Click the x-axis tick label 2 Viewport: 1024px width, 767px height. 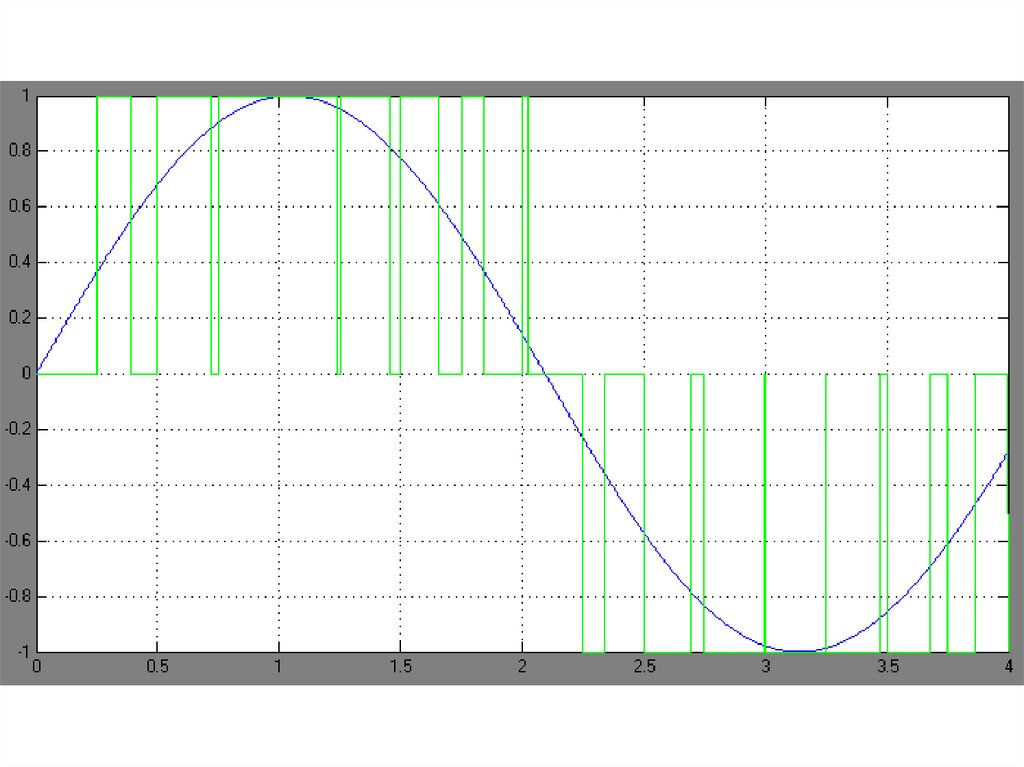tap(521, 665)
